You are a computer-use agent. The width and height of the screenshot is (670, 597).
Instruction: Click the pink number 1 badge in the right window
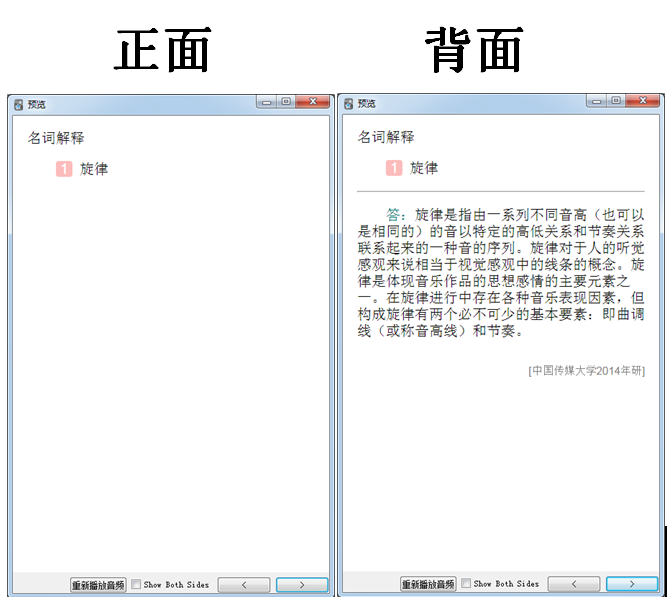click(394, 168)
